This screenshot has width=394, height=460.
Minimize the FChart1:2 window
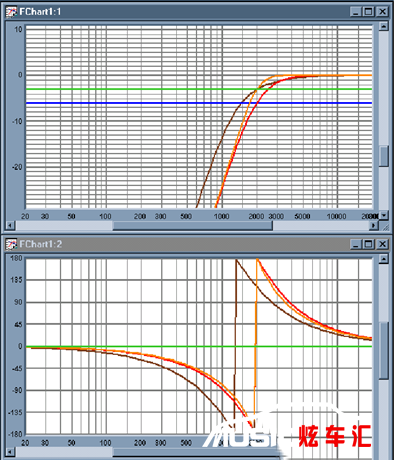click(x=356, y=244)
